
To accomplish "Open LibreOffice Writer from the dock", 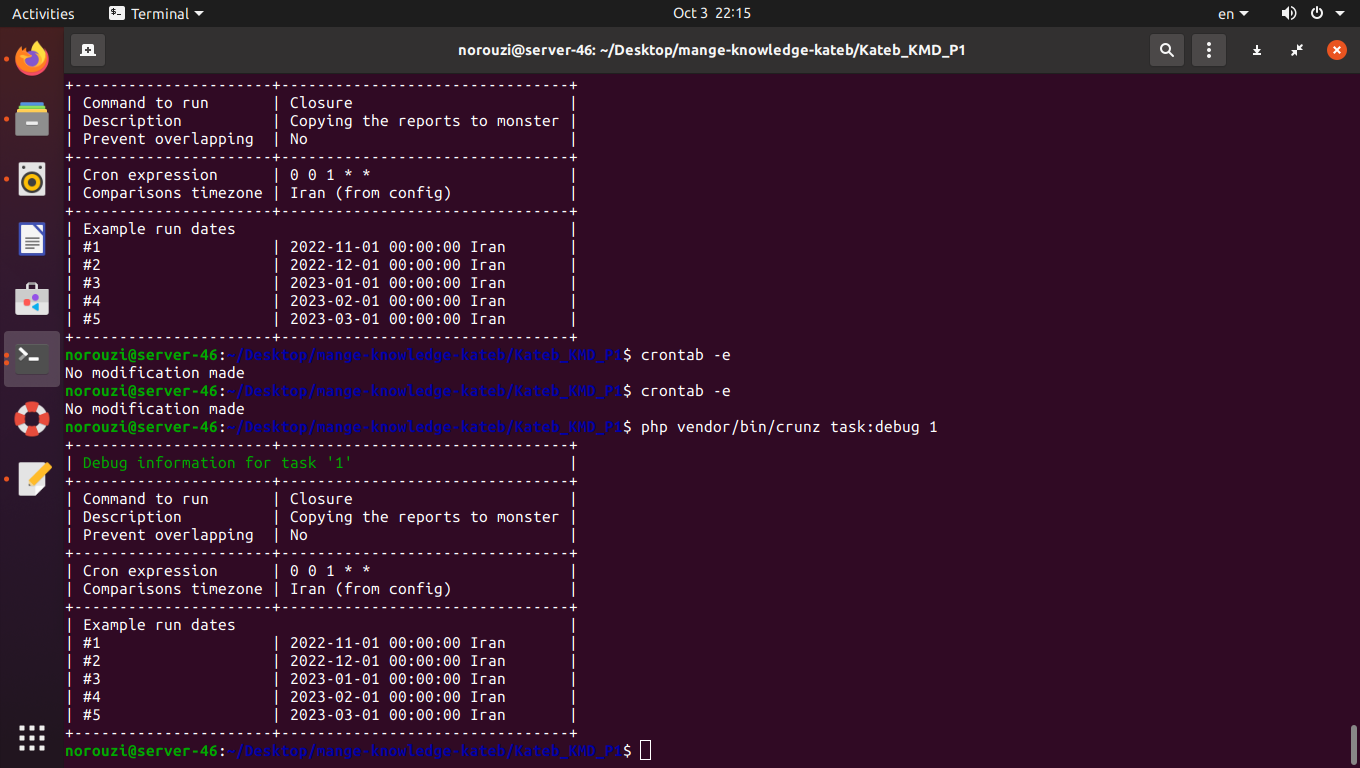I will pos(32,239).
